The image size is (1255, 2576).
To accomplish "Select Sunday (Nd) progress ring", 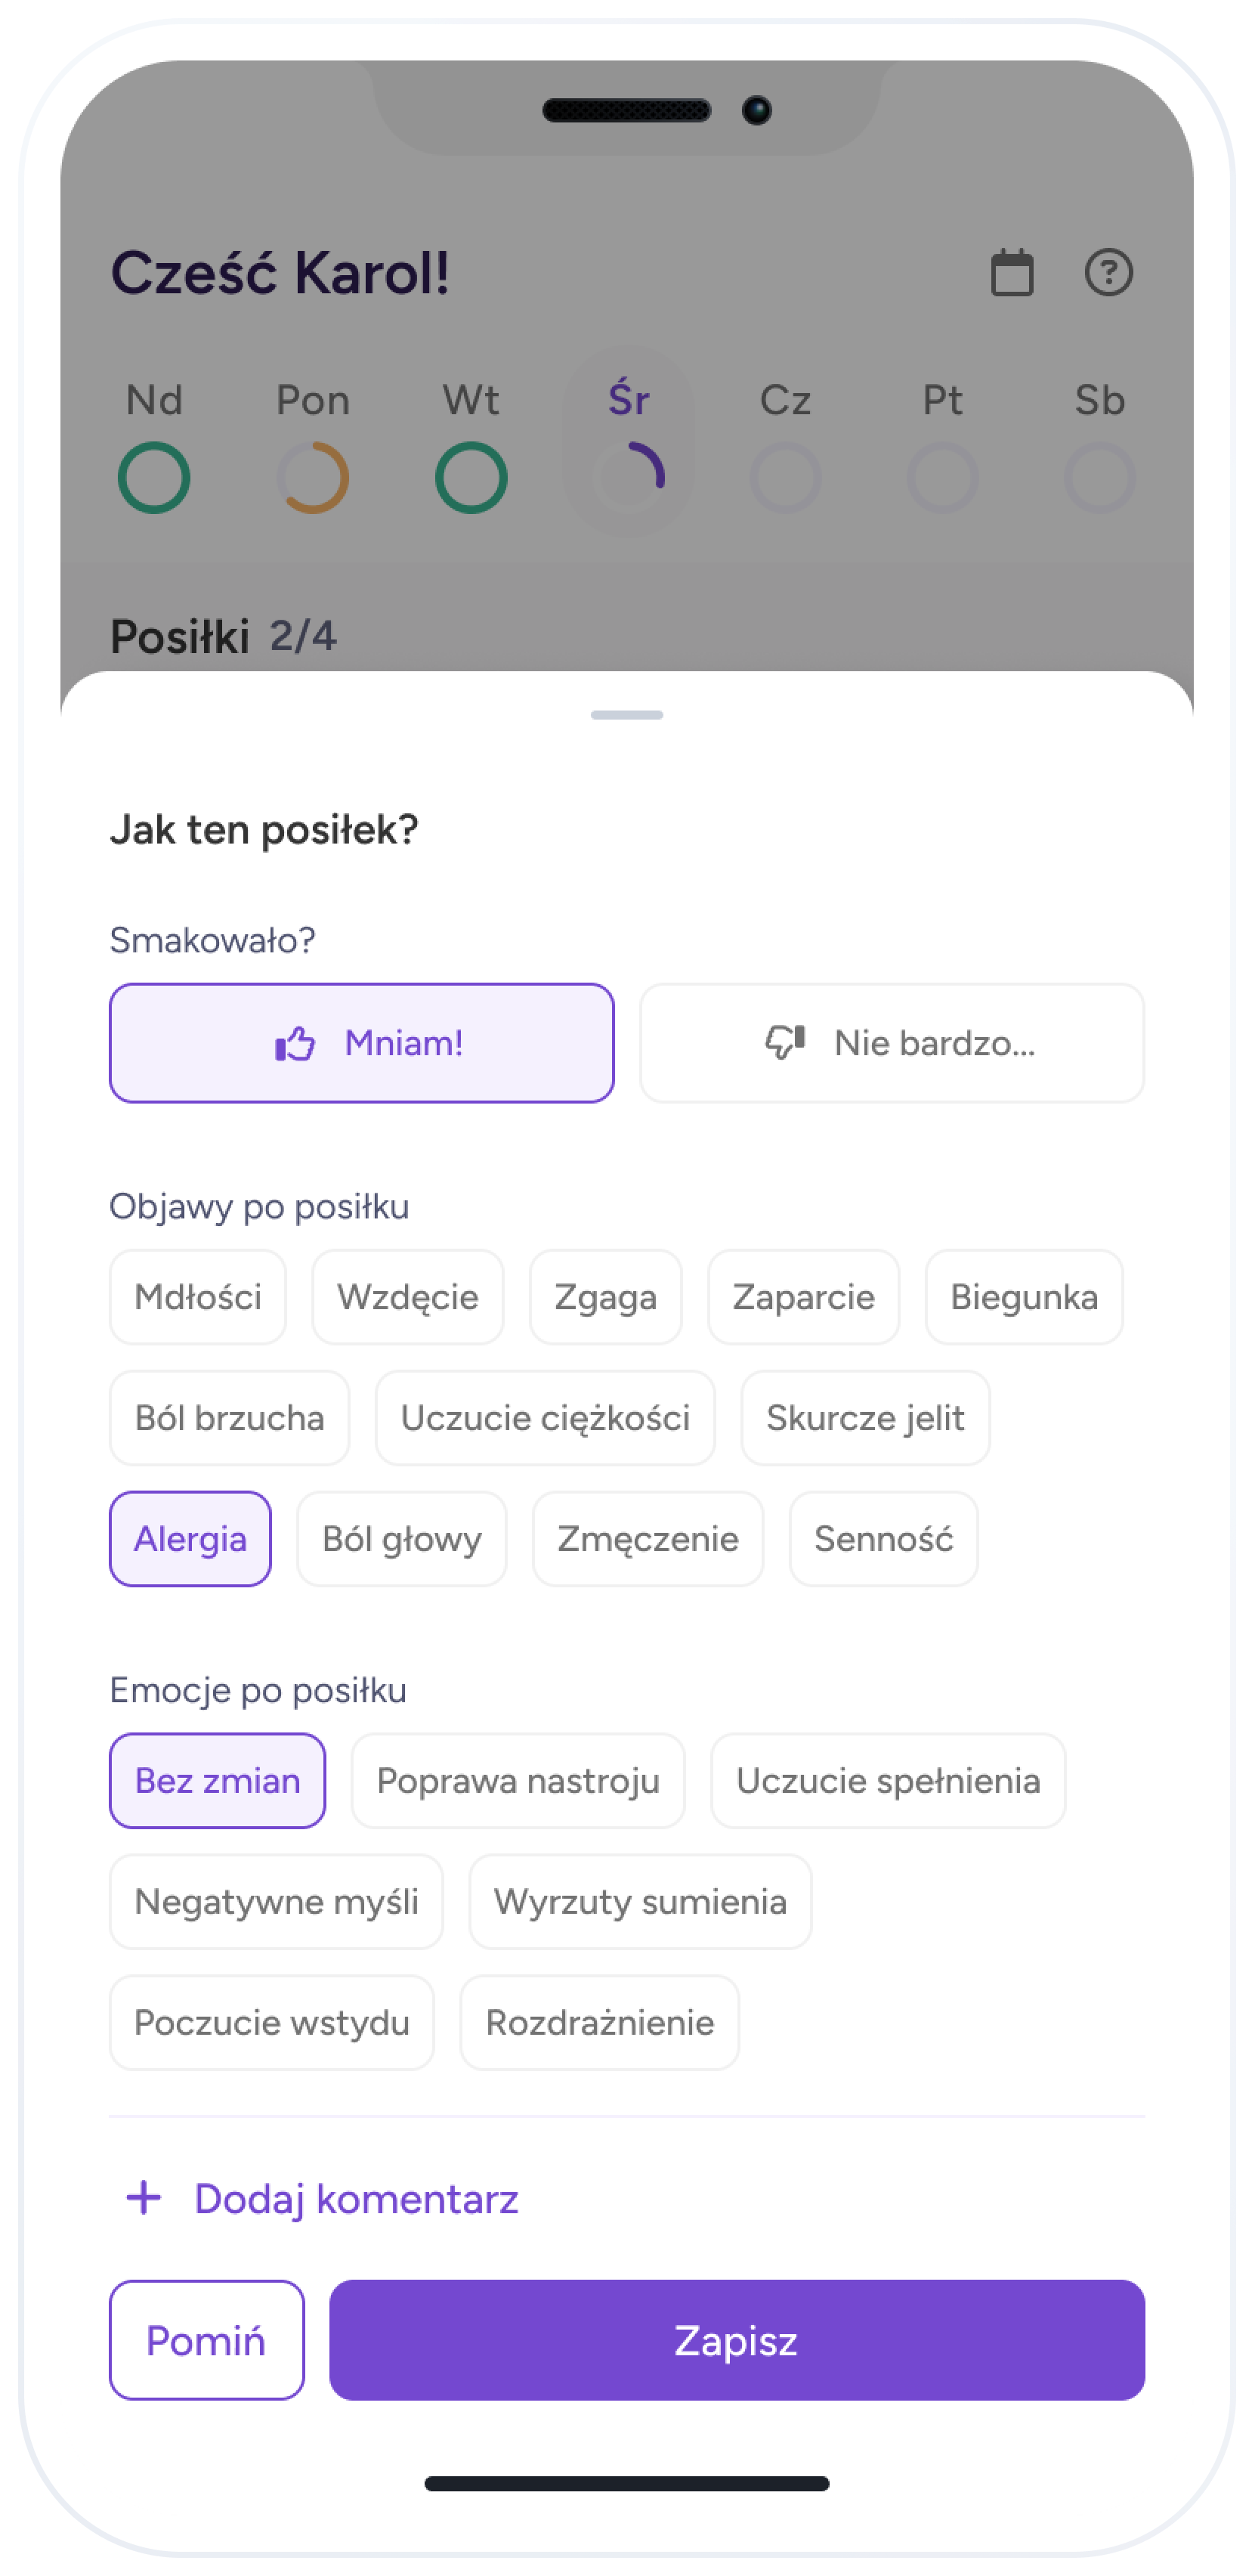I will click(x=154, y=477).
